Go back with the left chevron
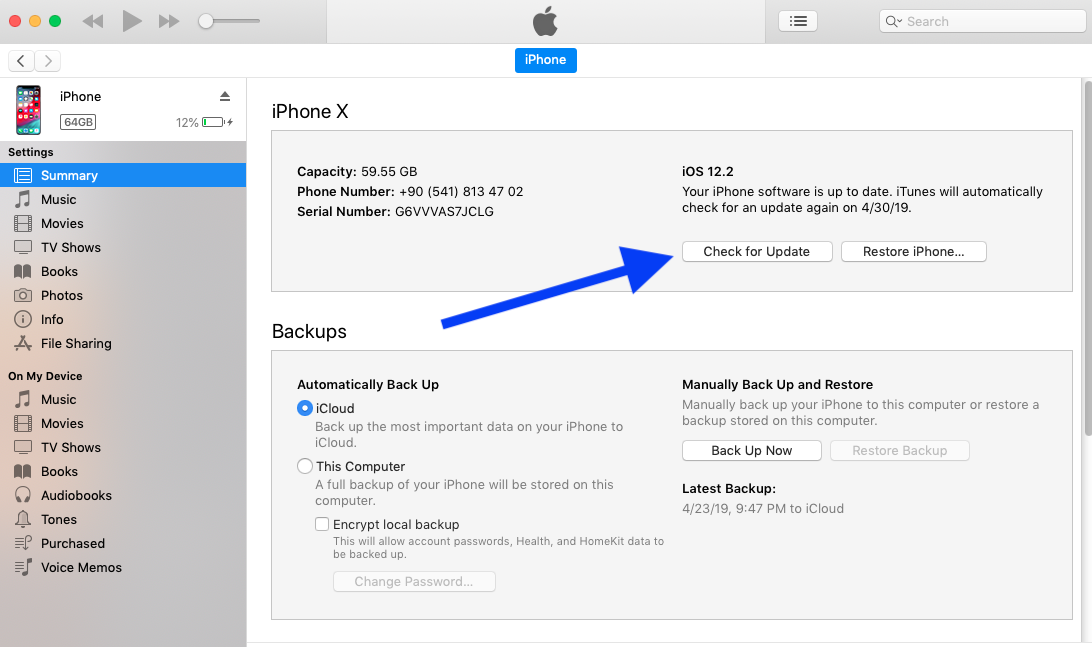The height and width of the screenshot is (647, 1092). click(21, 61)
